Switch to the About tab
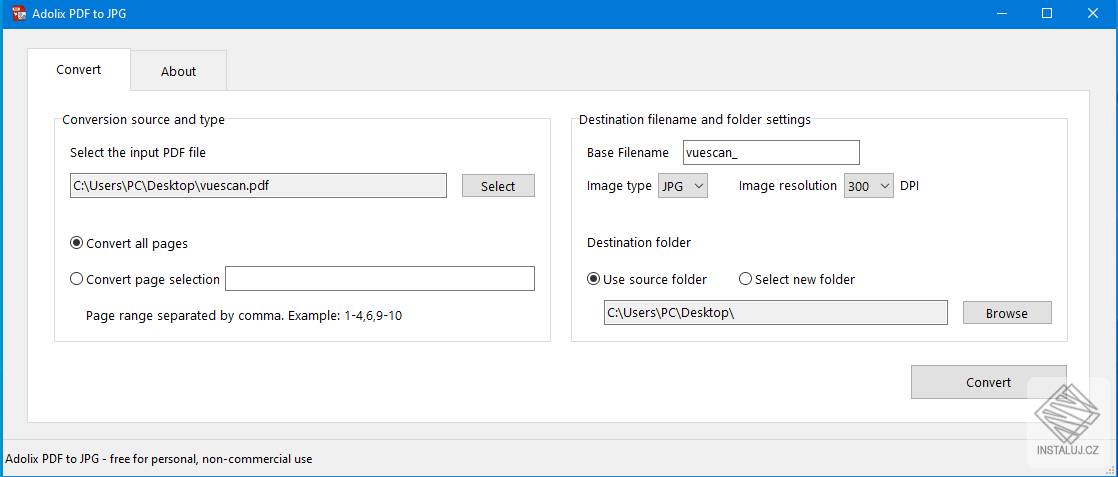Image resolution: width=1118 pixels, height=477 pixels. point(178,71)
